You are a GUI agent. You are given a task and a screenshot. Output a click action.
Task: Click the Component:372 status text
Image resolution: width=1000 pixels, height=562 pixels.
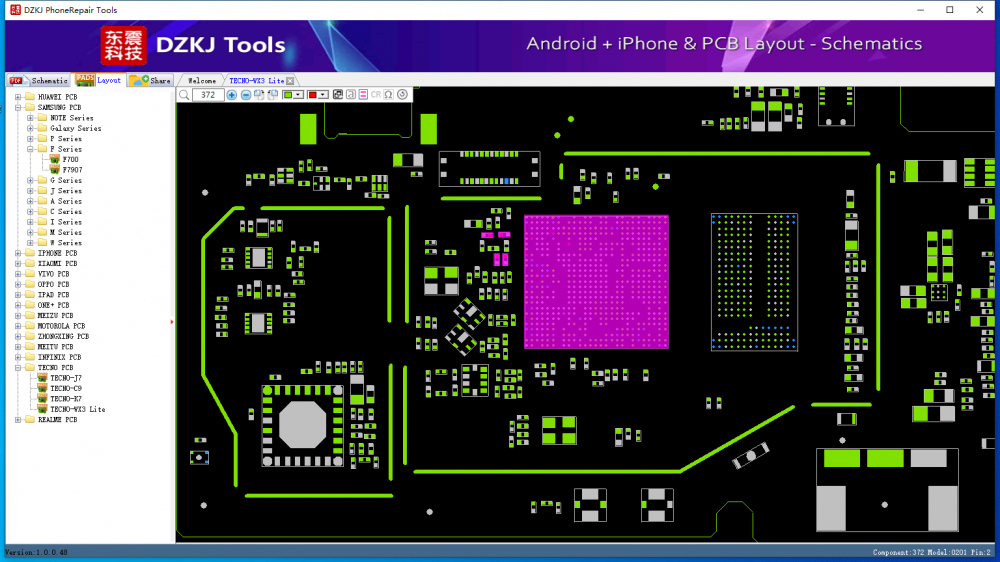point(897,552)
